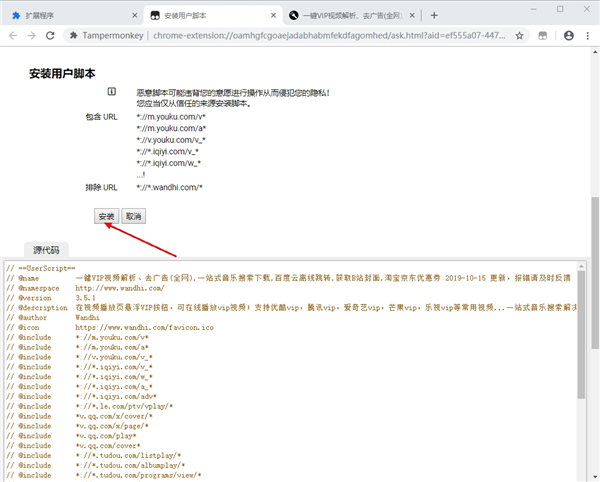This screenshot has height=482, width=600.
Task: Reload the page with refresh icon
Action: click(x=53, y=36)
